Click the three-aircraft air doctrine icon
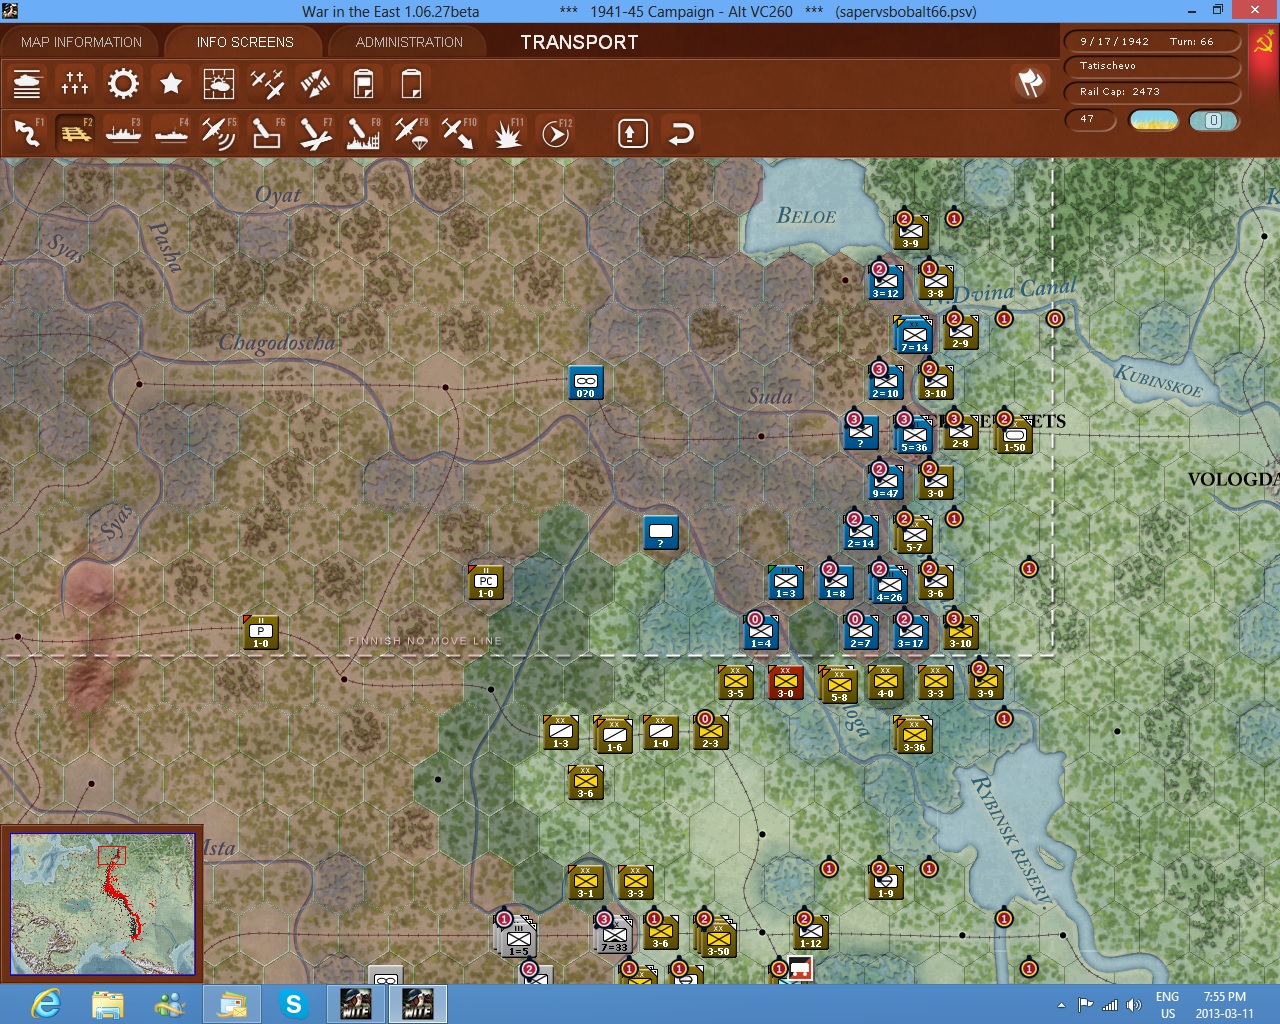Screen dimensions: 1280x1024 click(267, 84)
